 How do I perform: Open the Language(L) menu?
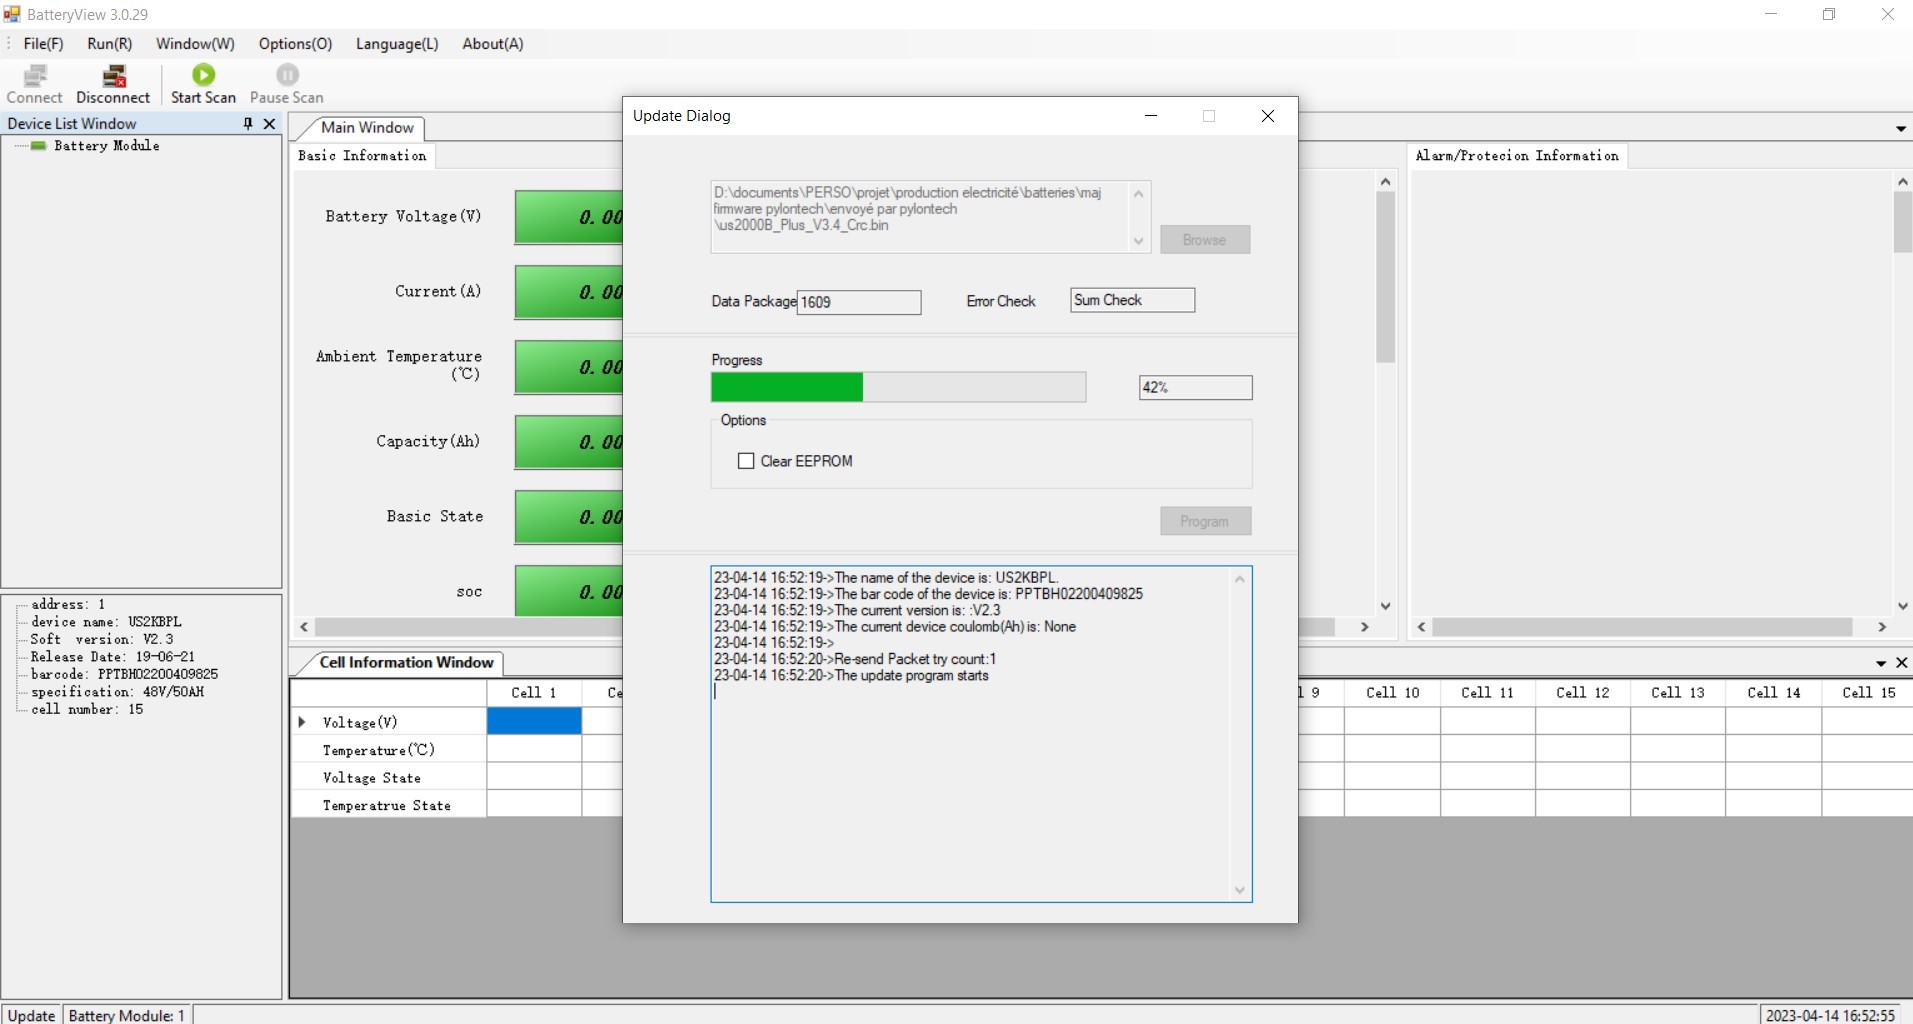(397, 44)
